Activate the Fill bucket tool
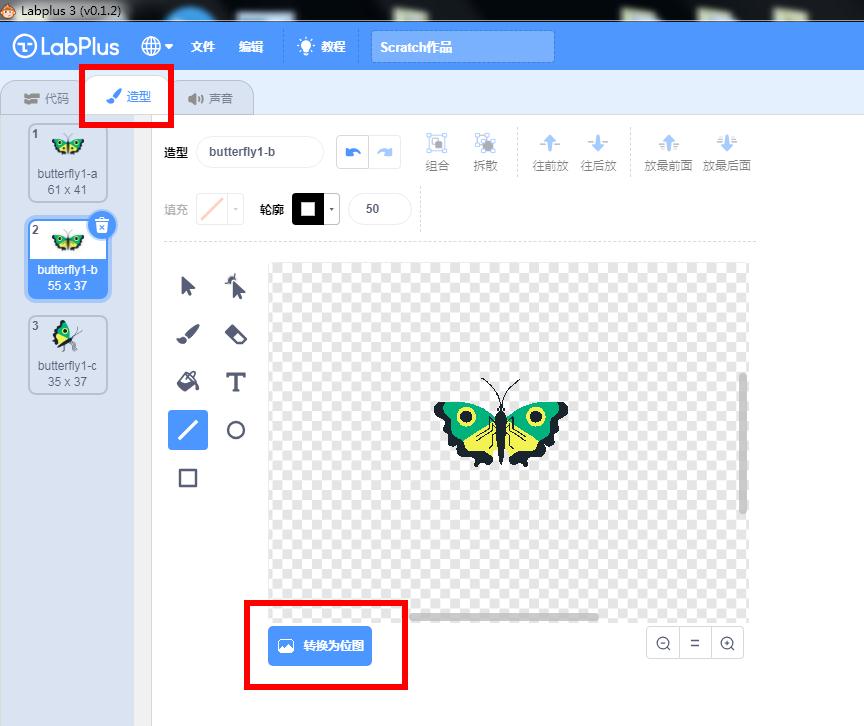 click(x=188, y=382)
